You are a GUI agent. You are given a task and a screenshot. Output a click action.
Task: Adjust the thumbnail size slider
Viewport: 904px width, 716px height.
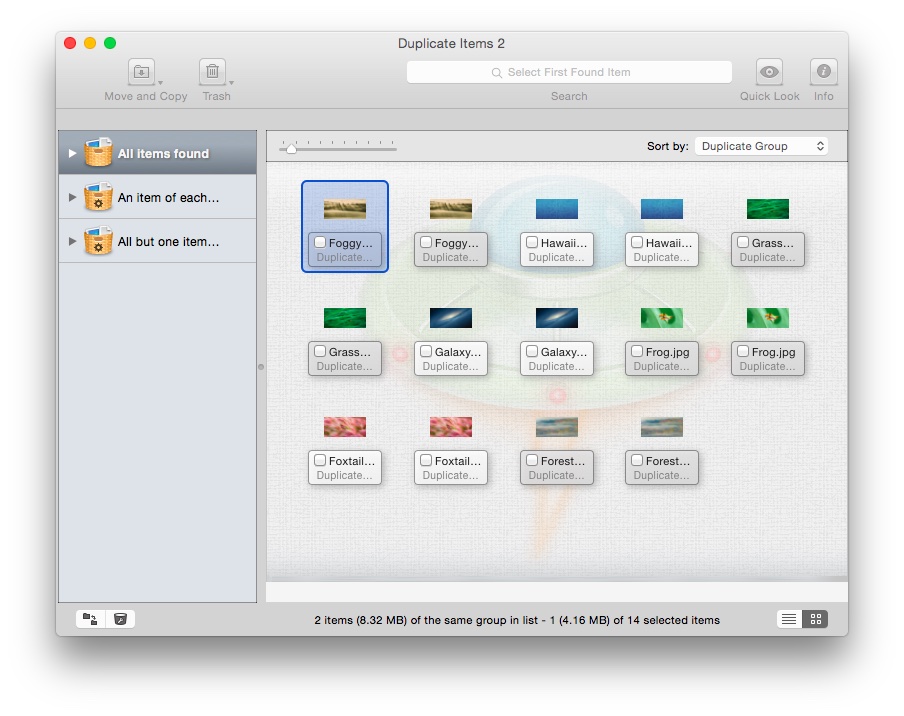click(291, 149)
